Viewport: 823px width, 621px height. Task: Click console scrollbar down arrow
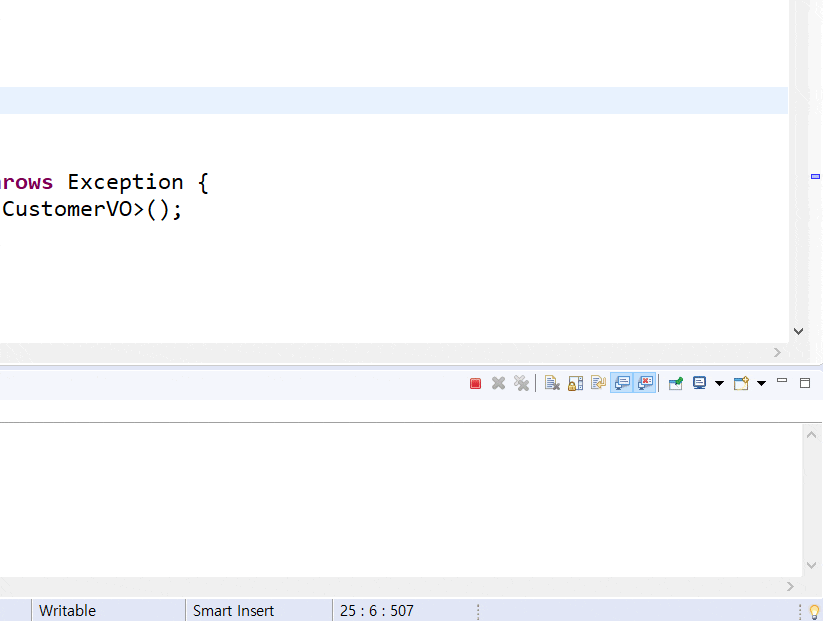point(811,565)
